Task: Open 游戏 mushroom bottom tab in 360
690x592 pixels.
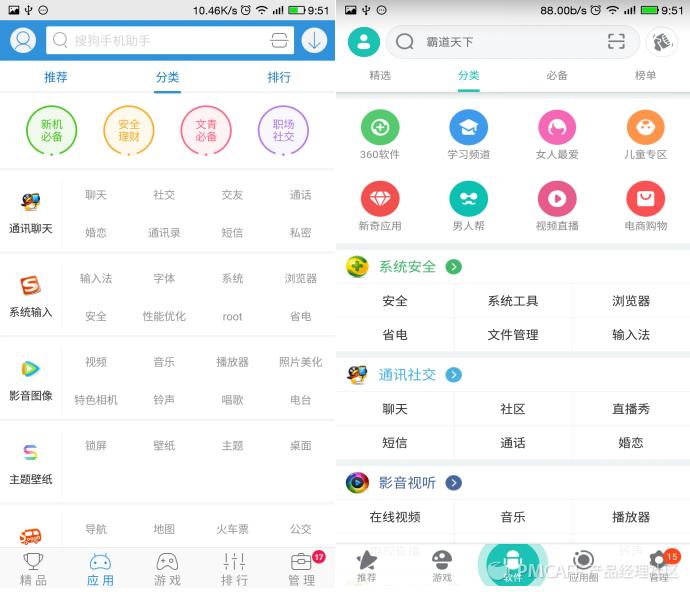Action: [441, 566]
